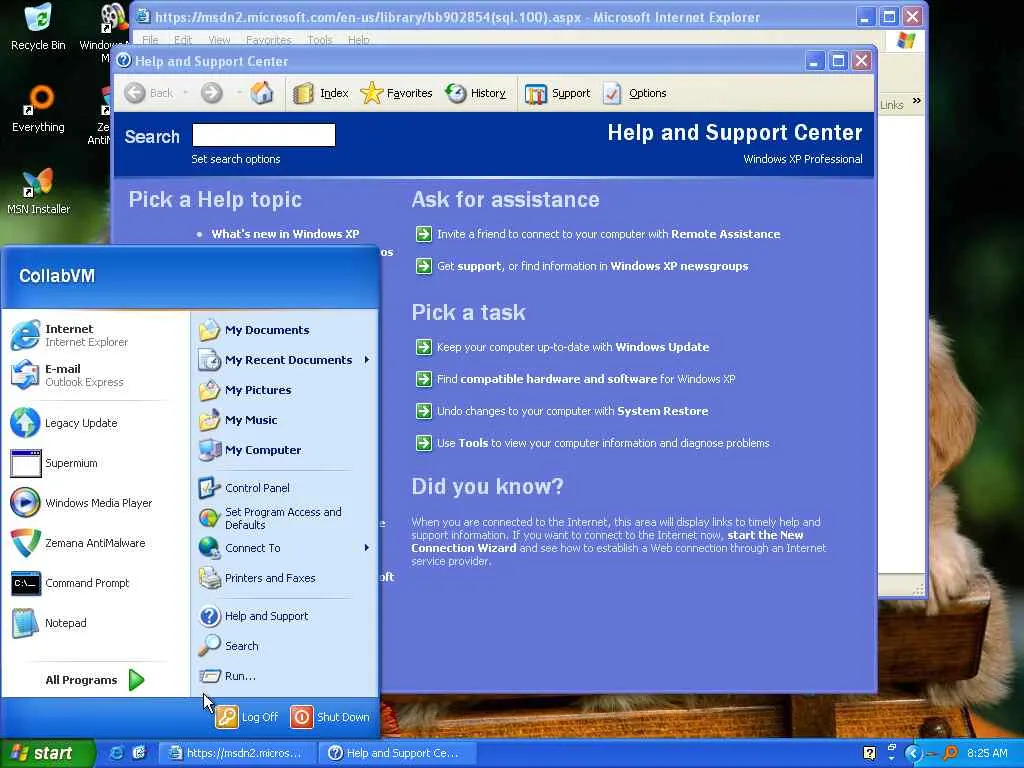Click system tray magnifier icon
The image size is (1024, 768).
pyautogui.click(x=950, y=753)
